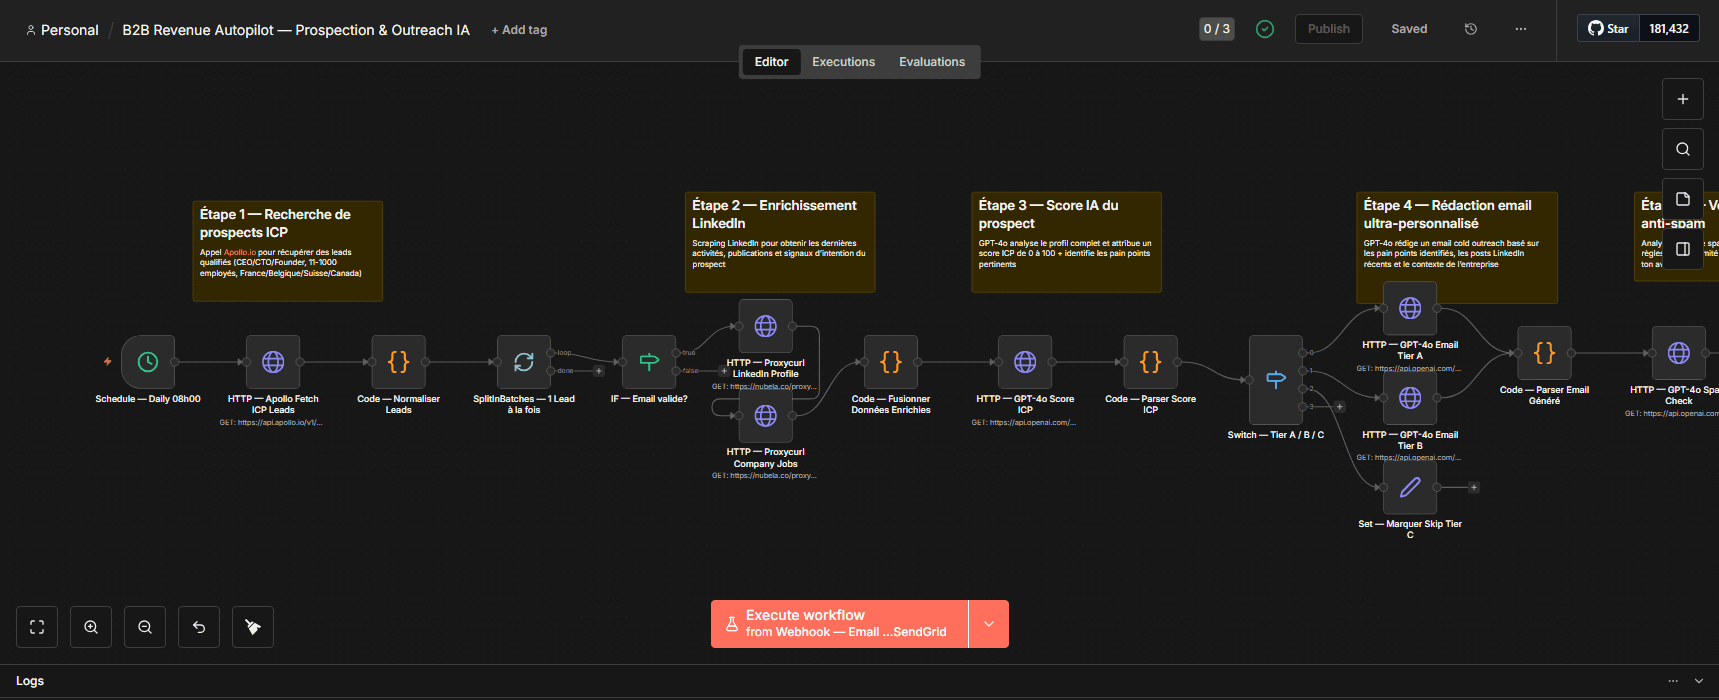Undo zoom with the reset icon
The image size is (1719, 700).
[199, 627]
